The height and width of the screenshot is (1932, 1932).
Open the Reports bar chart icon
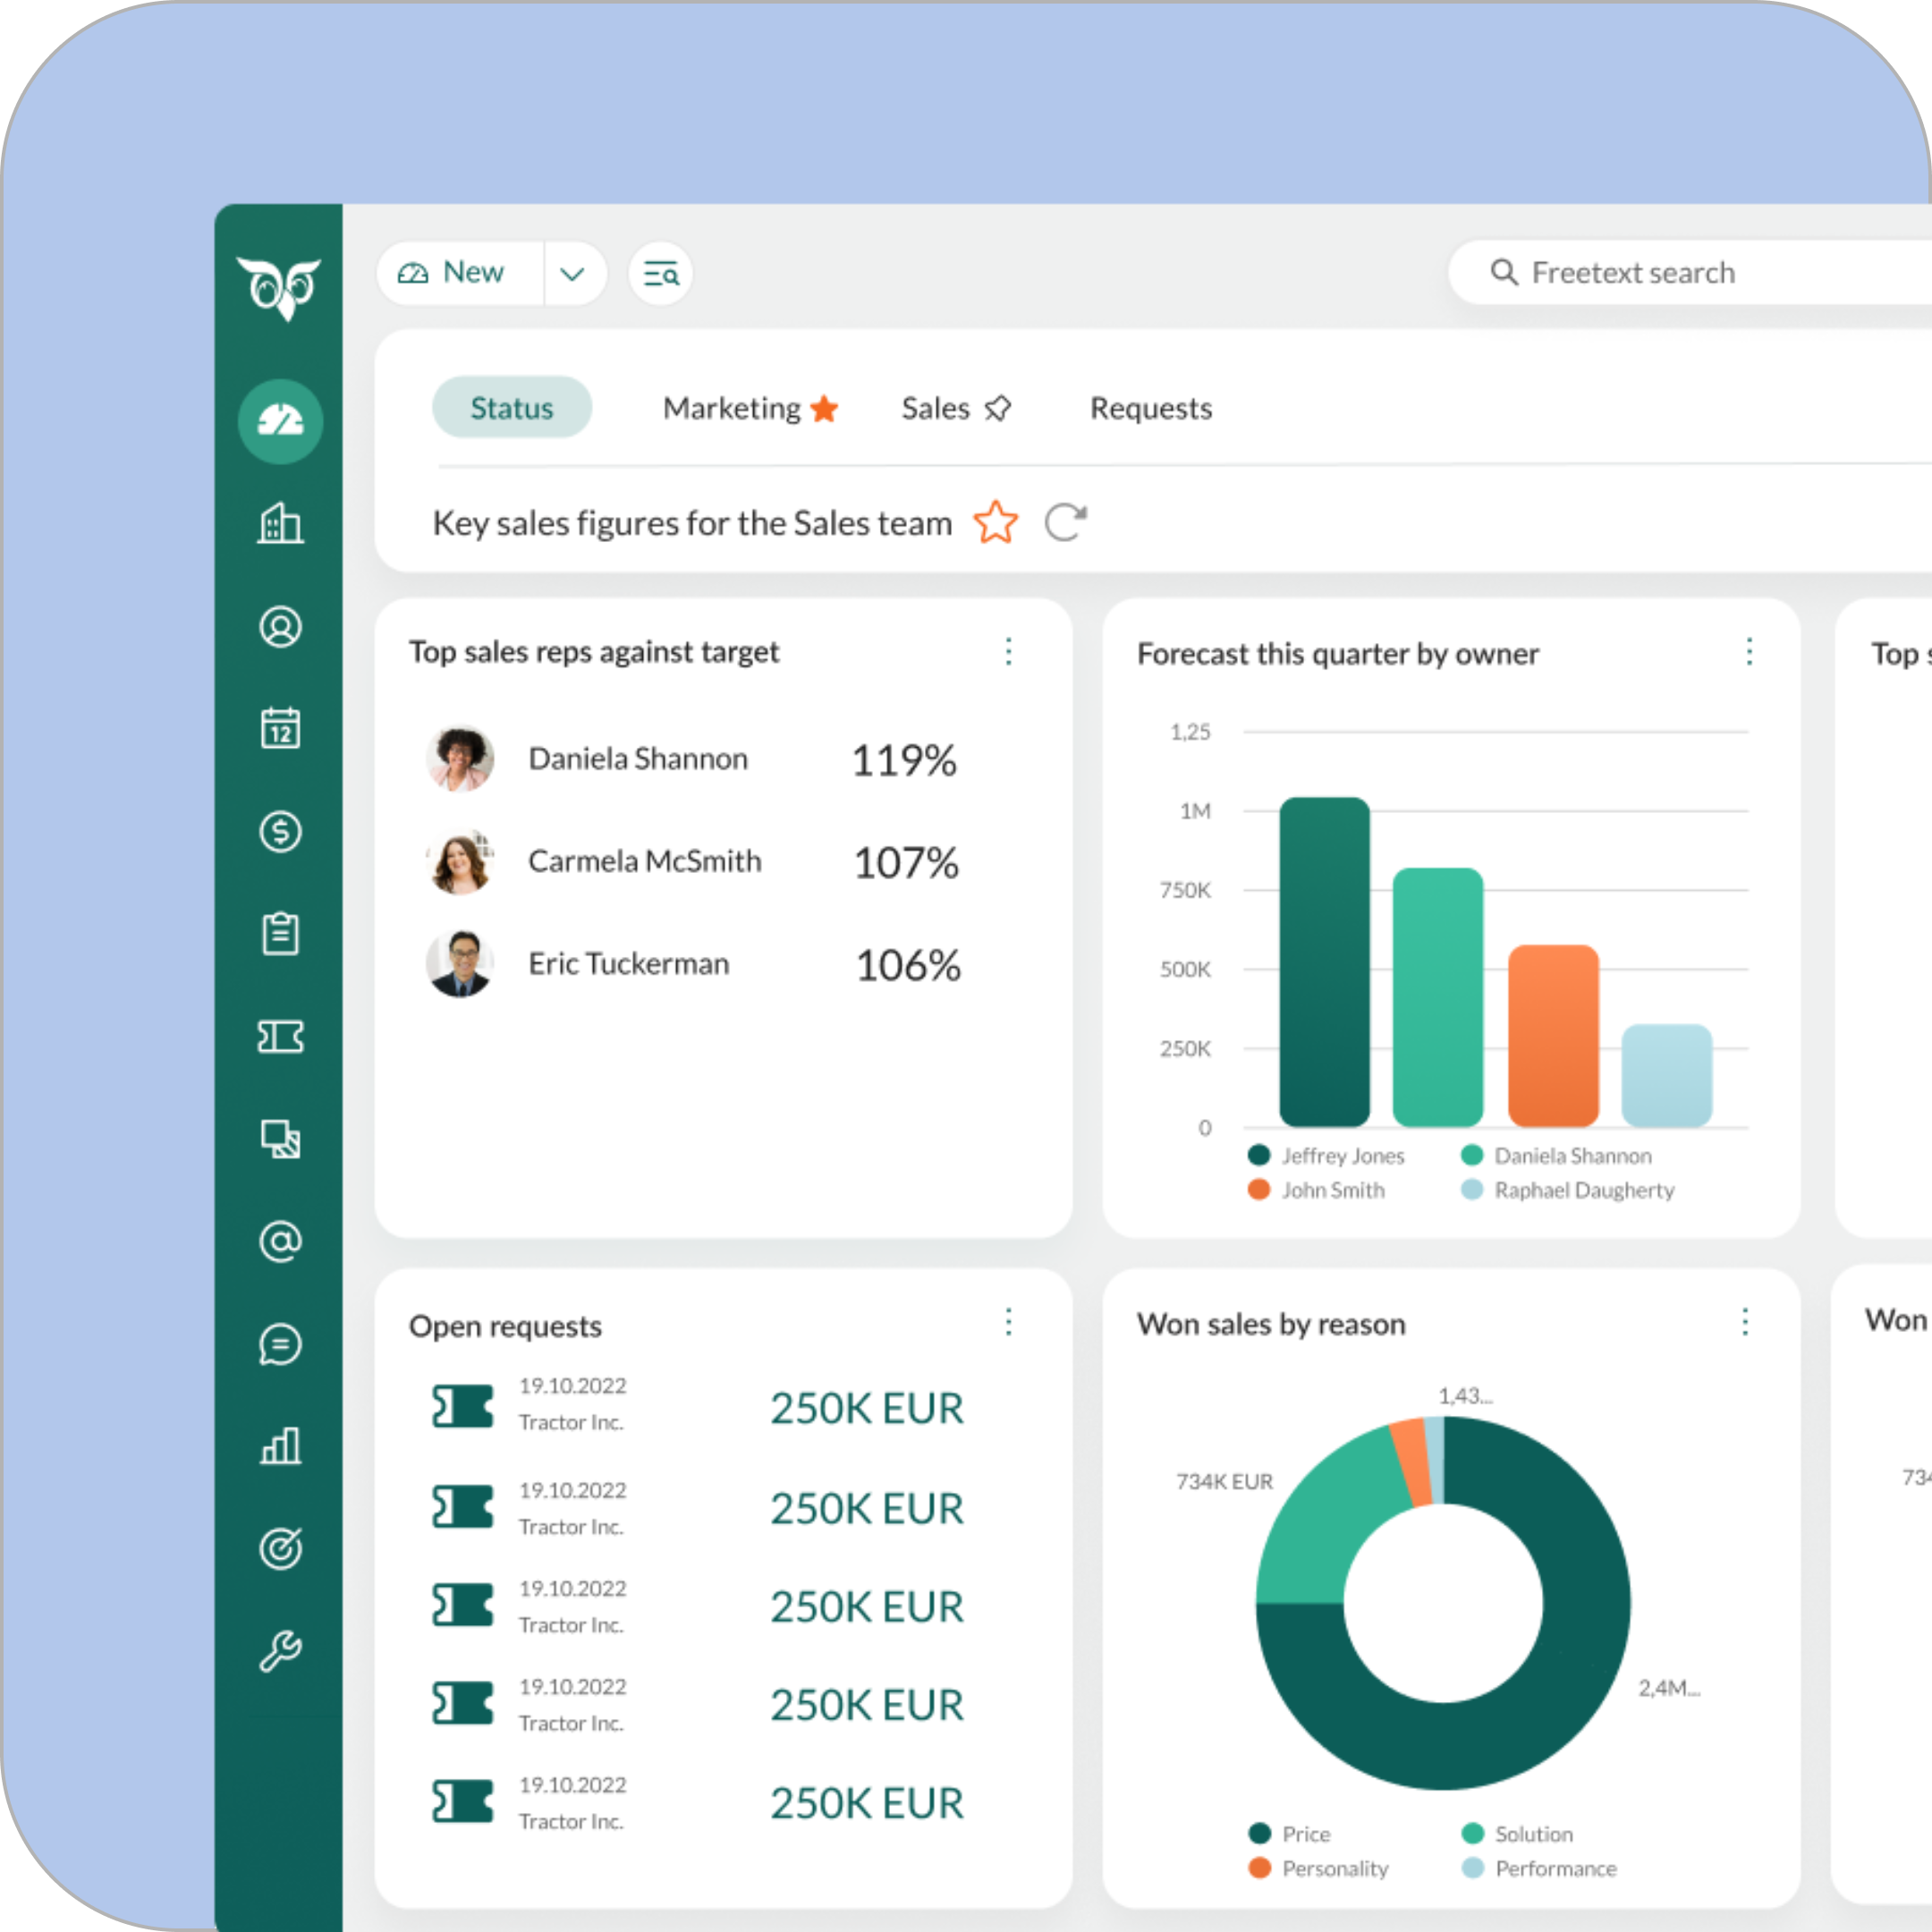pos(280,1446)
